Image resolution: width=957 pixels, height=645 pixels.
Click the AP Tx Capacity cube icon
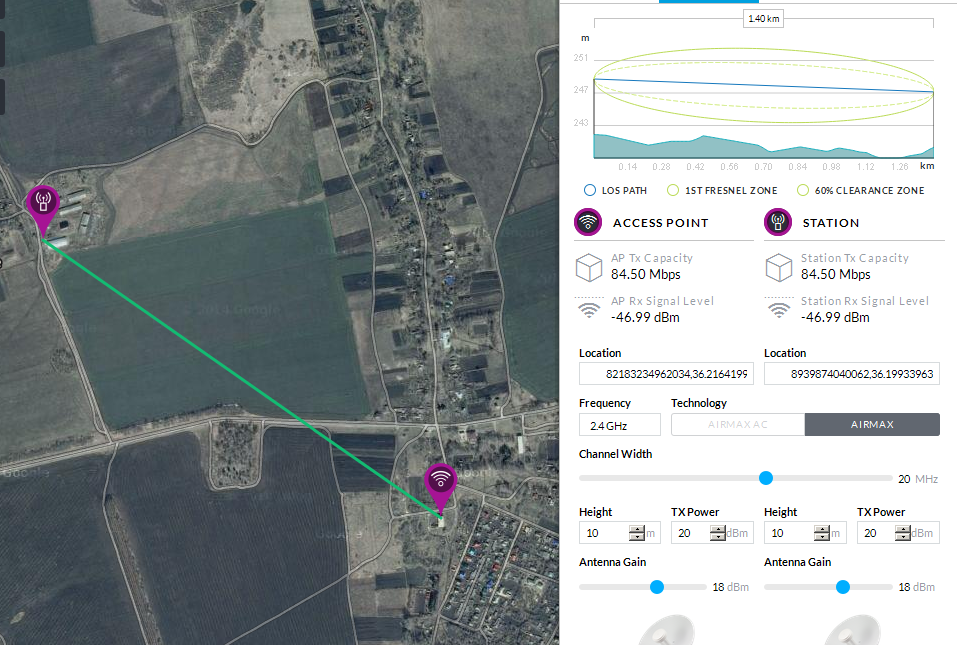click(589, 267)
